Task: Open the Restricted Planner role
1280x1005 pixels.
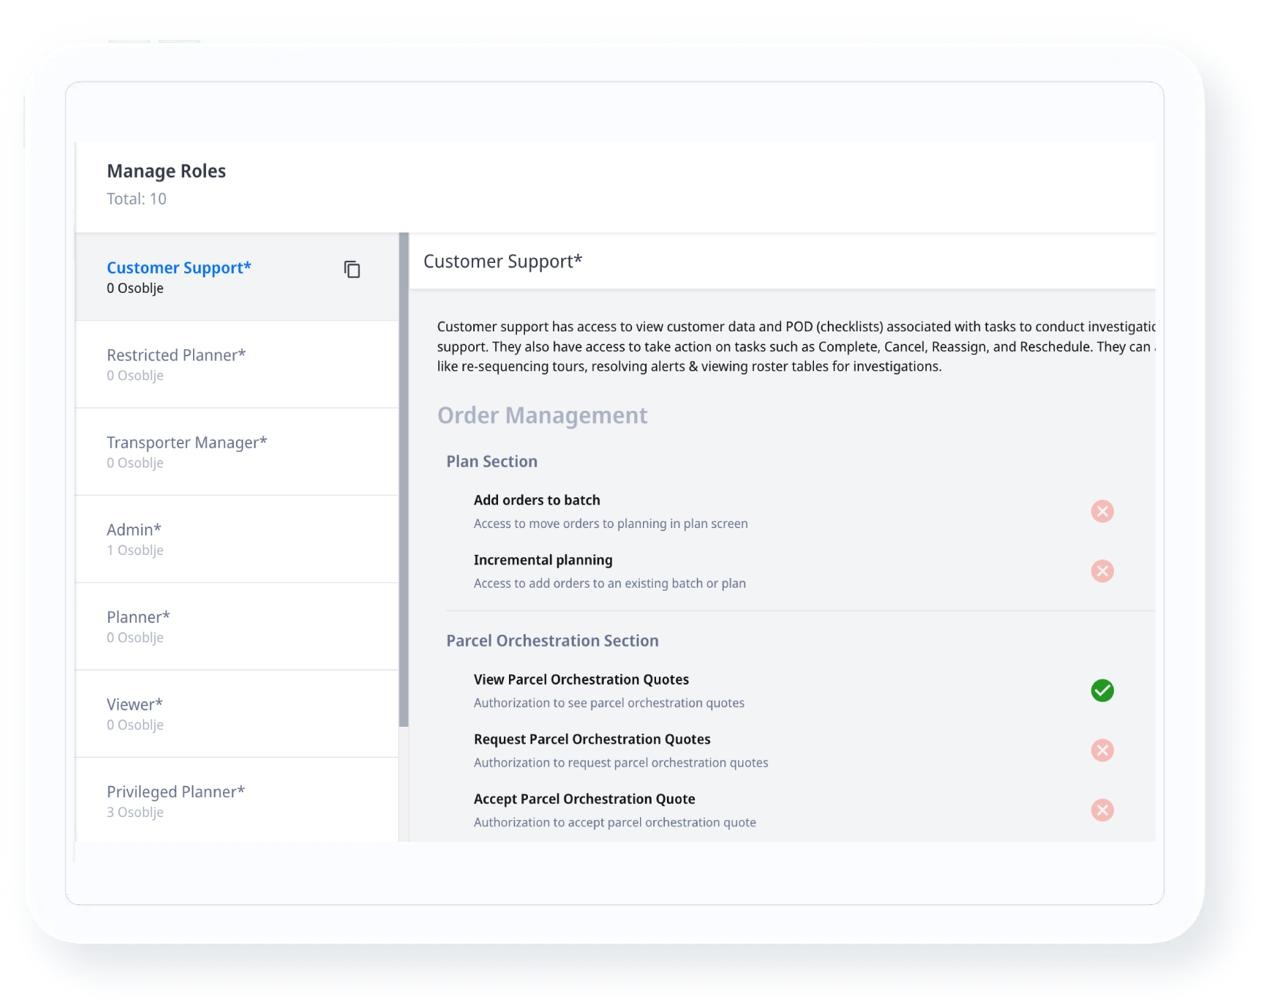Action: 176,355
